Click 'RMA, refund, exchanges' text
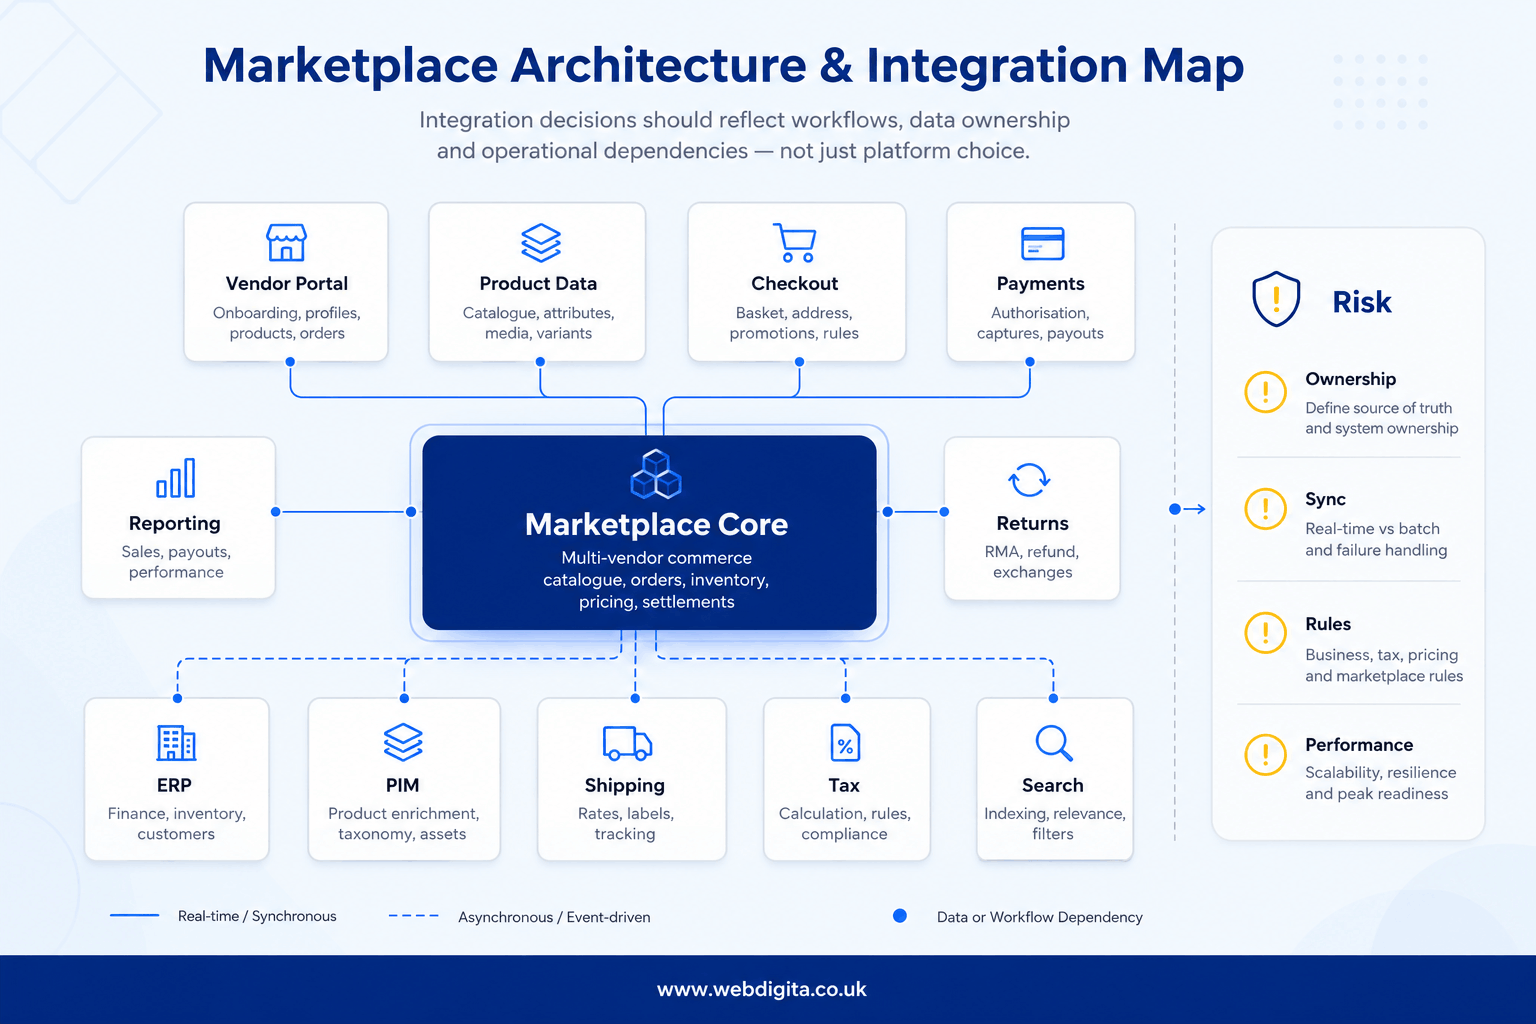 click(1032, 562)
